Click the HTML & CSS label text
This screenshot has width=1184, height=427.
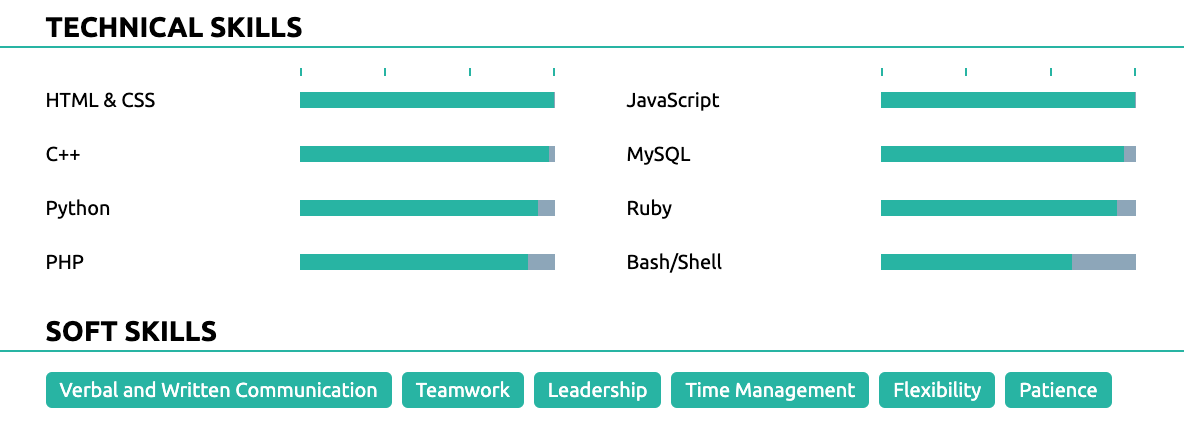click(x=100, y=101)
